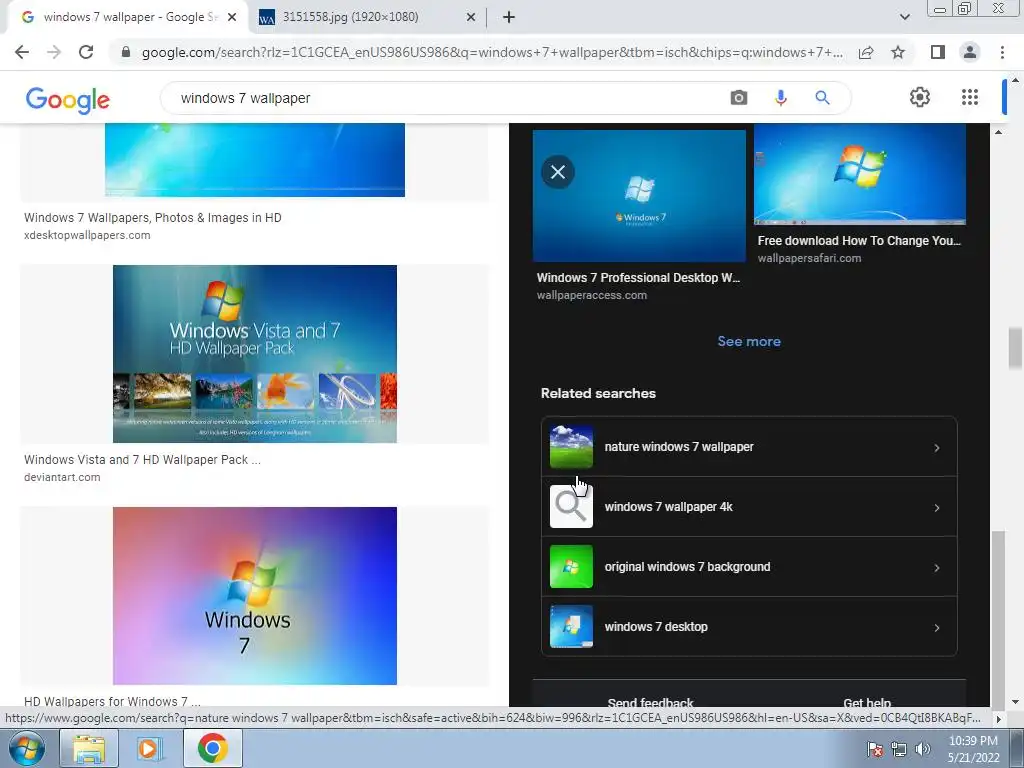1024x768 pixels.
Task: Open nature windows 7 wallpaper related search
Action: pos(749,447)
